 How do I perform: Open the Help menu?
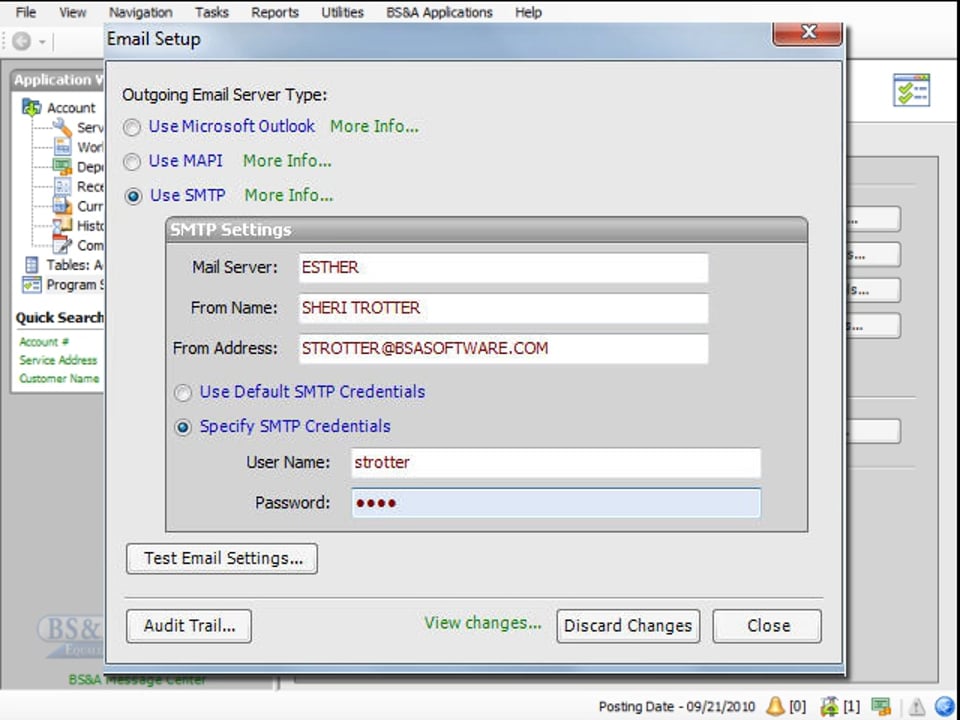528,12
